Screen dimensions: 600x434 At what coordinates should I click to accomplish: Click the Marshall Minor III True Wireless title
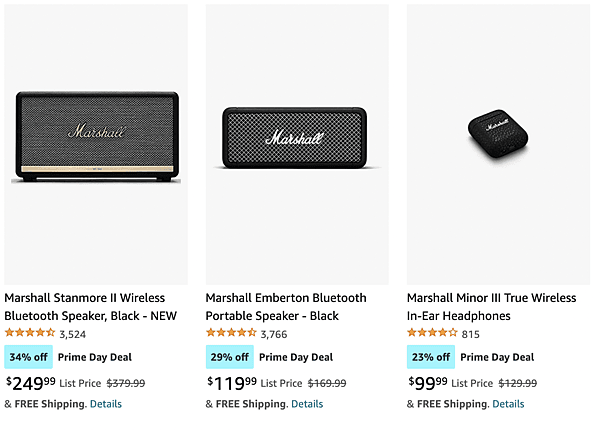pyautogui.click(x=491, y=307)
